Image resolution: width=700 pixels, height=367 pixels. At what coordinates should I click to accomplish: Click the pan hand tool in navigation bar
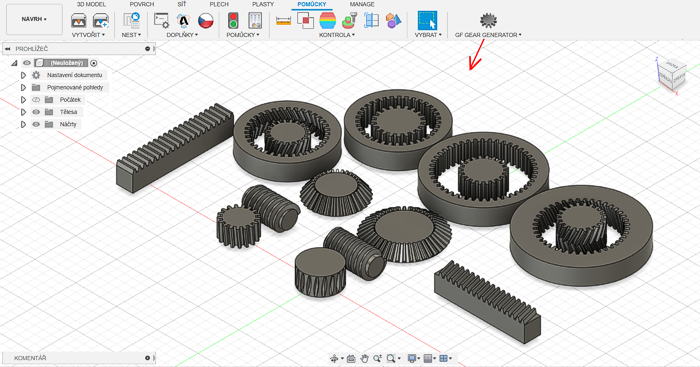pos(364,358)
